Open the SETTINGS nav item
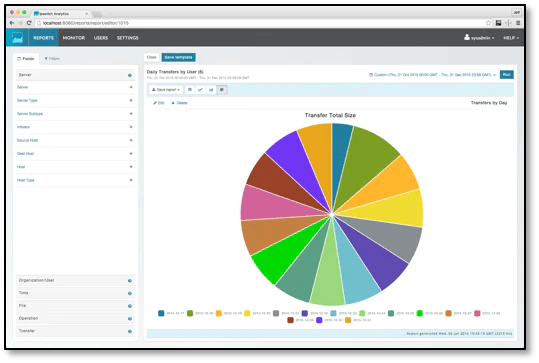 128,38
